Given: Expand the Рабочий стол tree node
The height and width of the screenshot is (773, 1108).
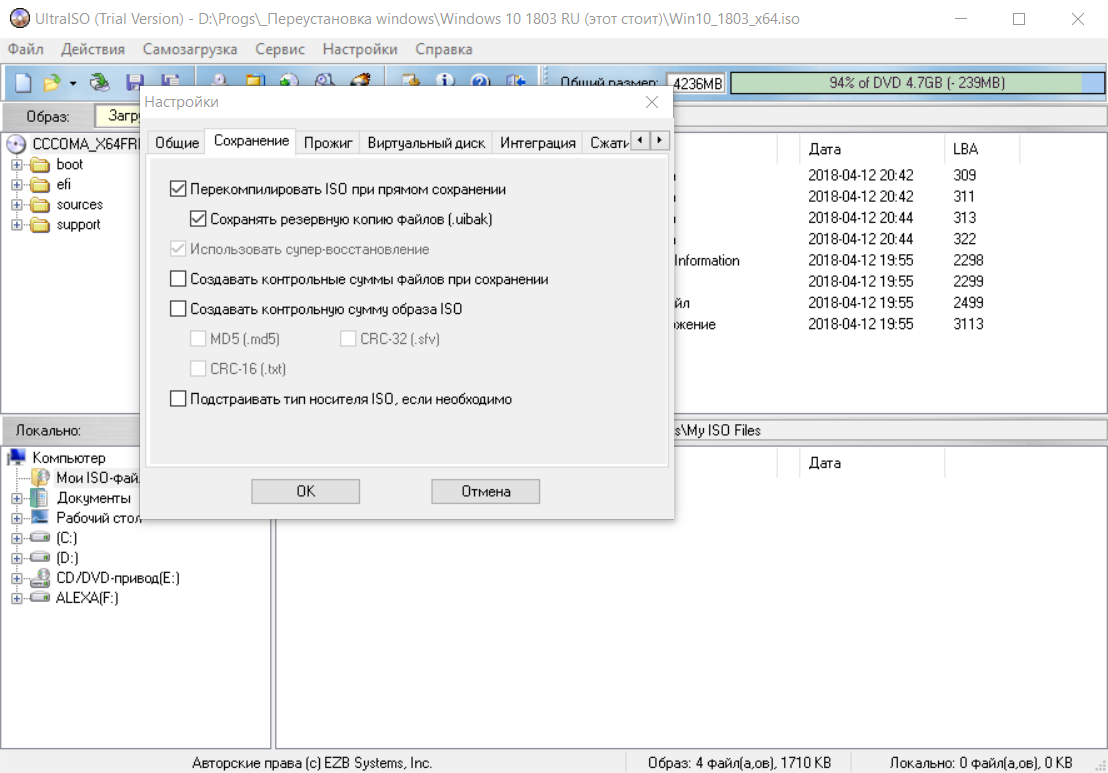Looking at the screenshot, I should pos(17,518).
